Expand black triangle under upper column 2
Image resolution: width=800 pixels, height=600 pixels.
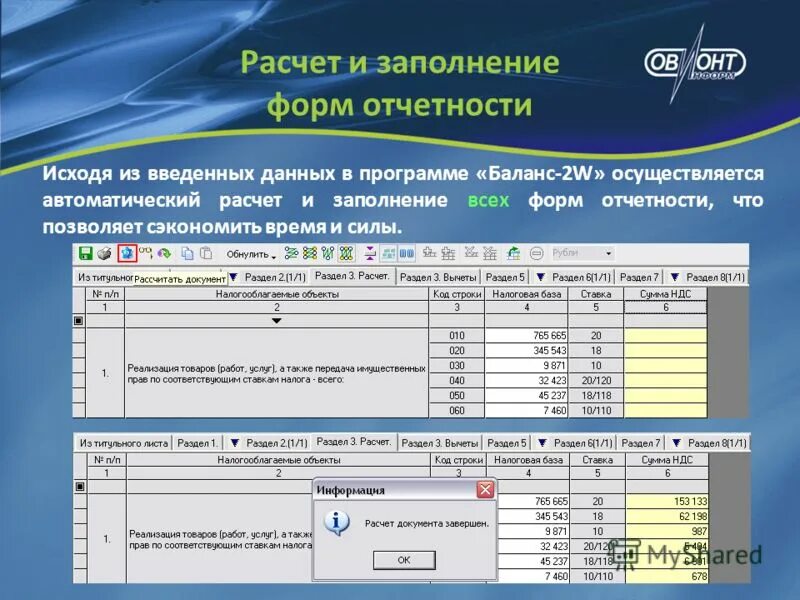pos(276,321)
